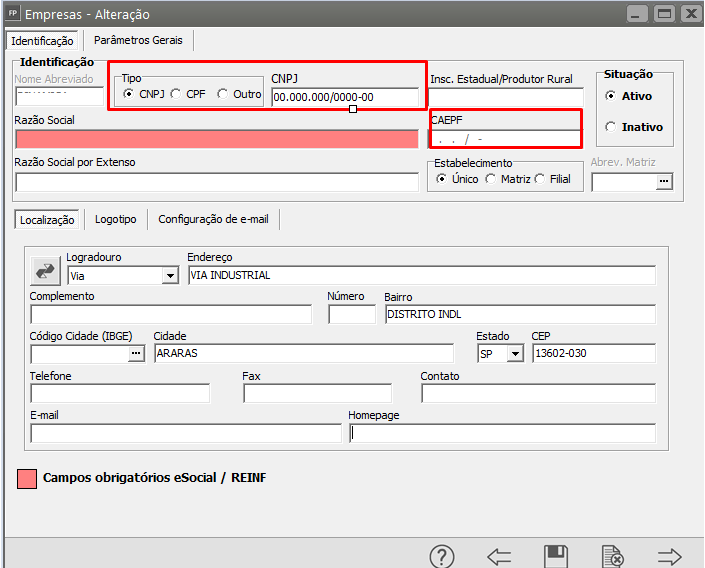Save the company record with floppy disk icon
The image size is (705, 568).
556,556
